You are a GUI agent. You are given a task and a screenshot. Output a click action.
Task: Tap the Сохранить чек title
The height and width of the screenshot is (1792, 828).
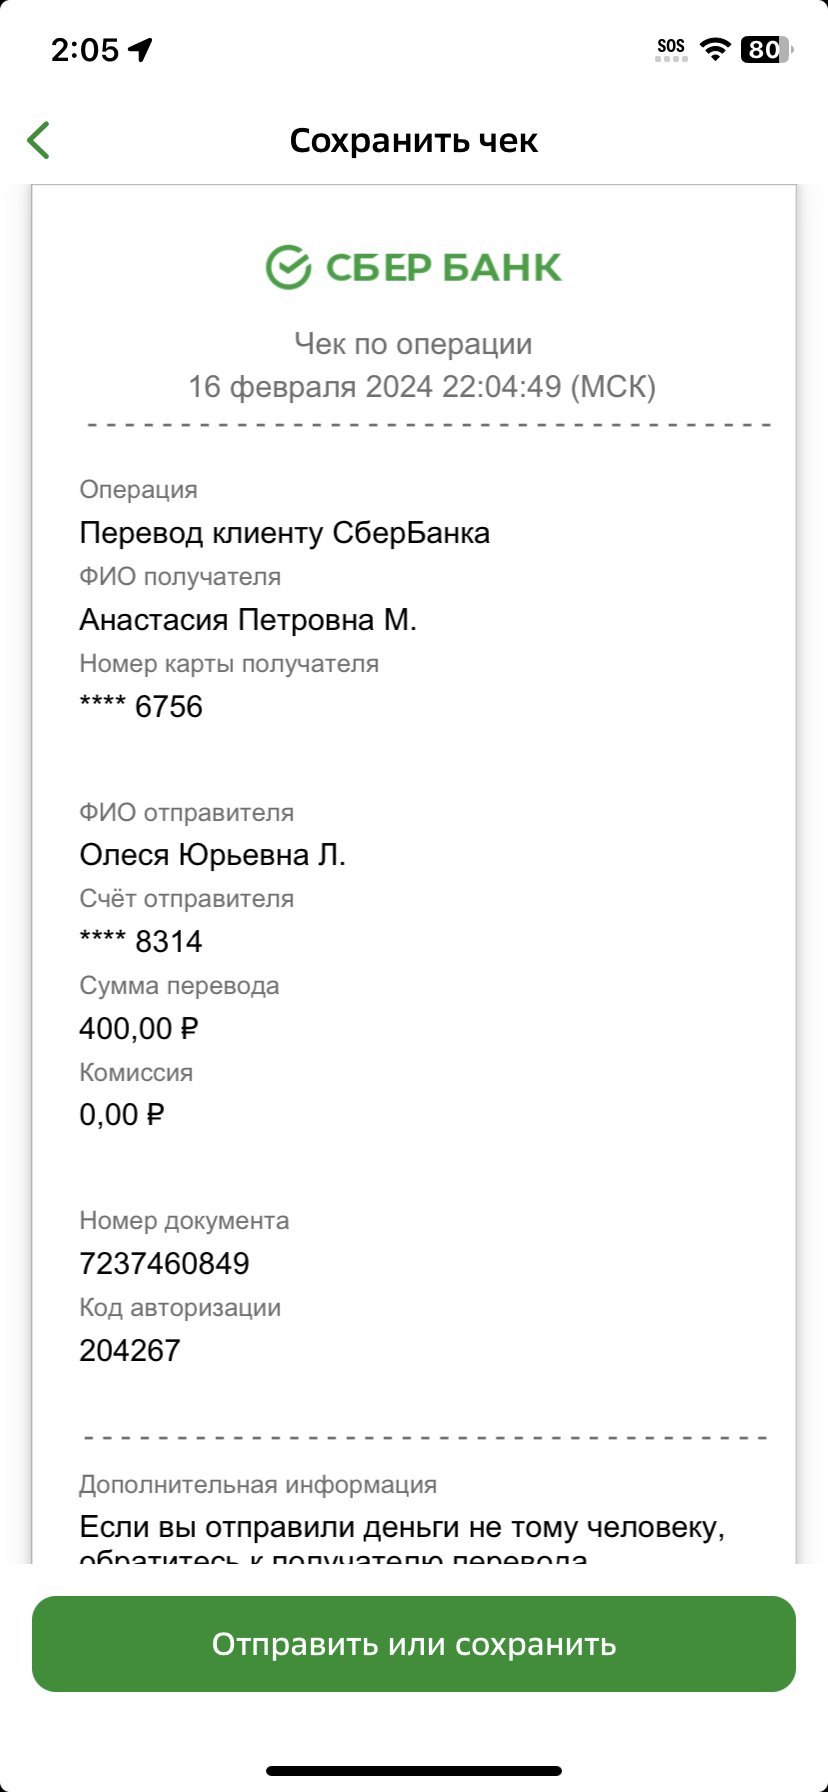414,141
